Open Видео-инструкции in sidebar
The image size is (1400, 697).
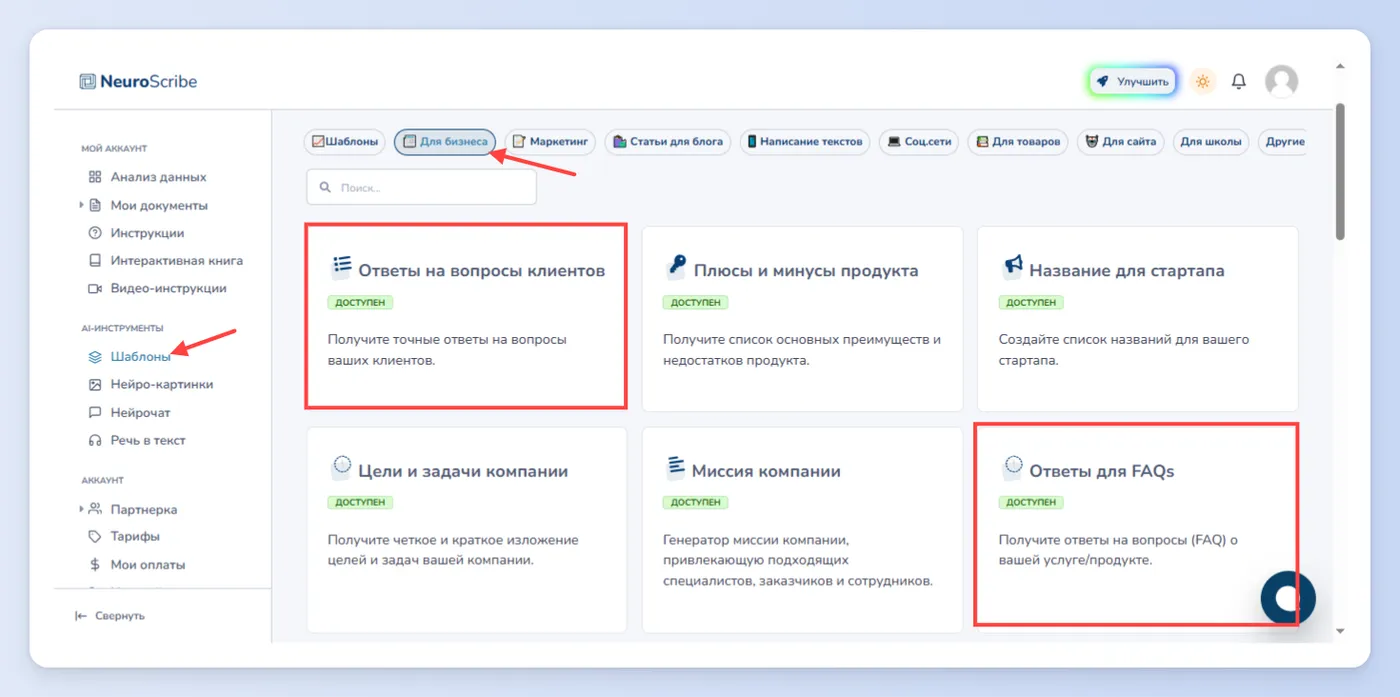tap(157, 288)
